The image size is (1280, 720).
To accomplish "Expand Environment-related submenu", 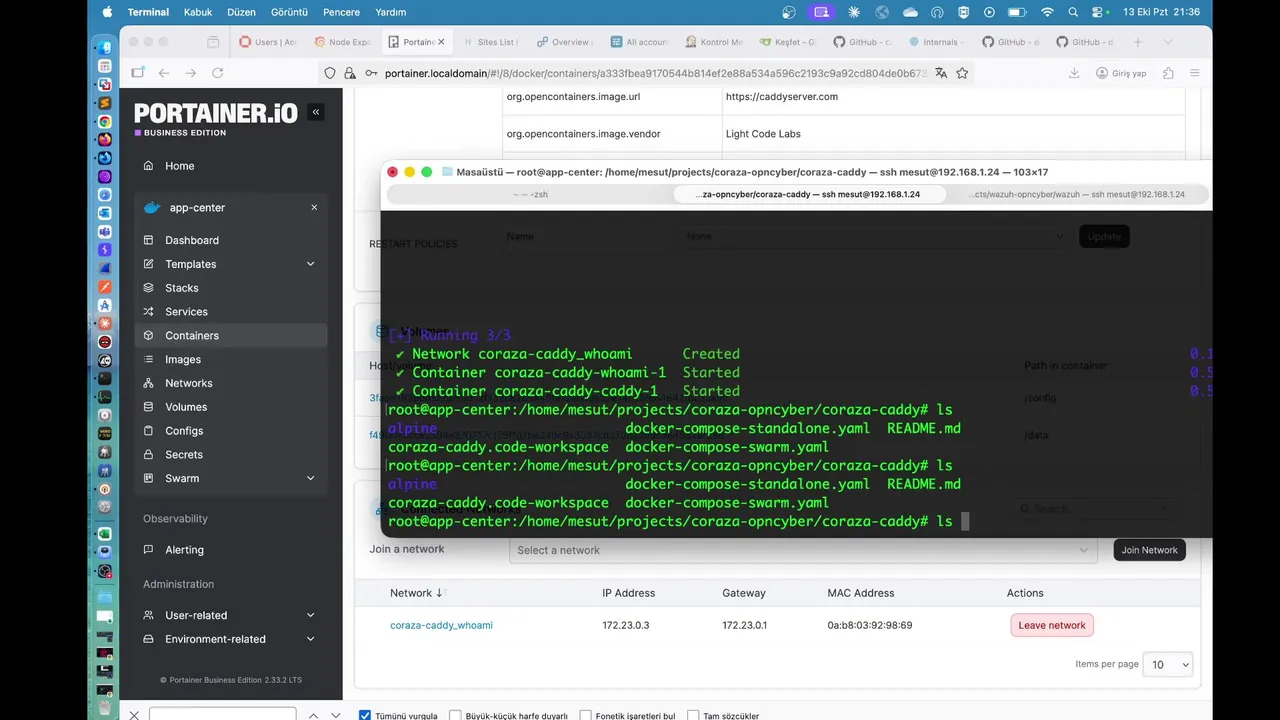I will [310, 639].
